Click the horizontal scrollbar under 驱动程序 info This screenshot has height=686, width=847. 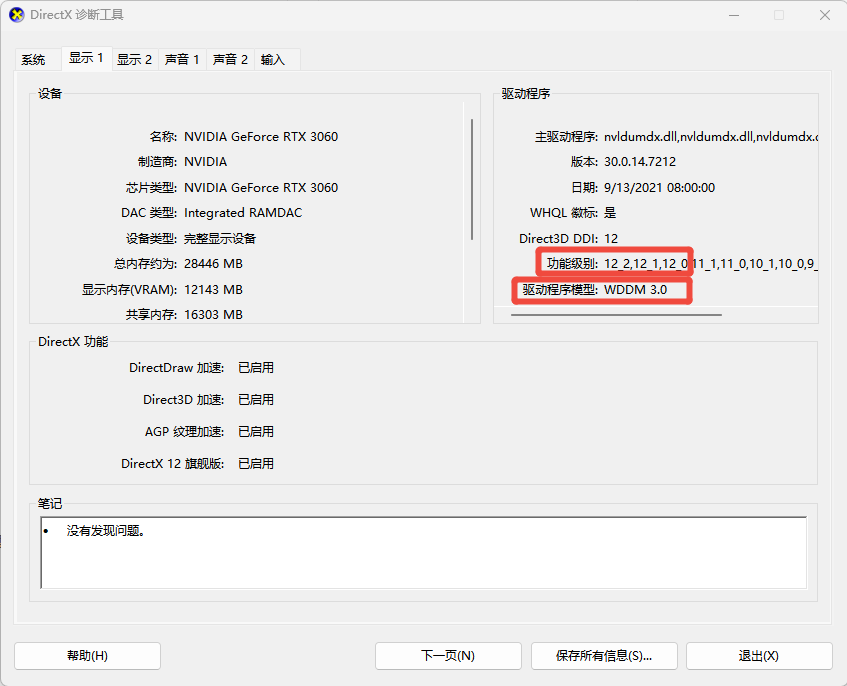pos(615,315)
